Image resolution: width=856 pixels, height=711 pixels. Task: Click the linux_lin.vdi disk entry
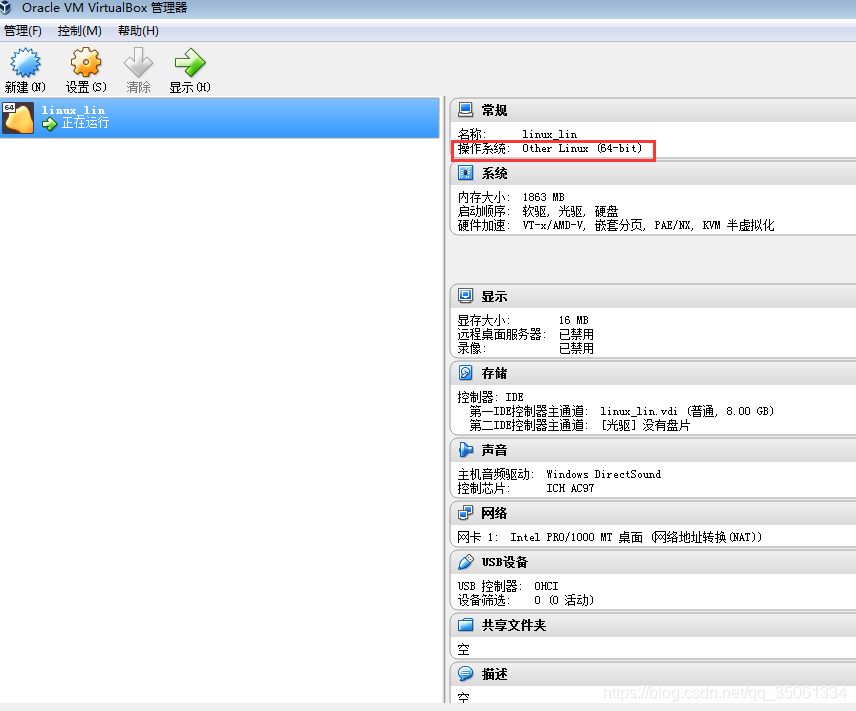[x=687, y=411]
